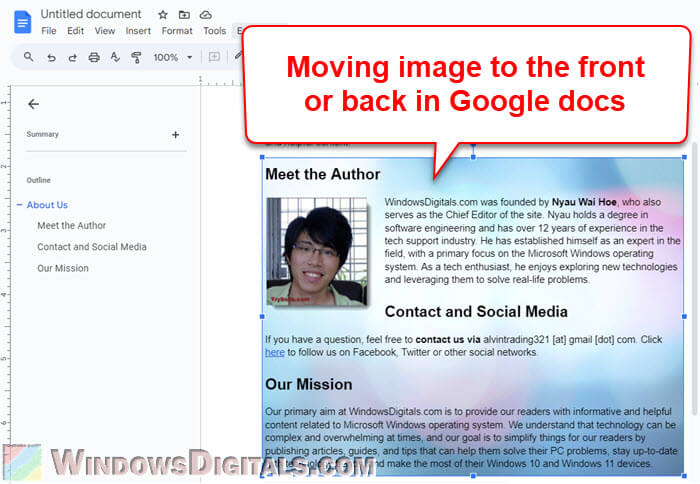Print the document
The image size is (700, 484).
tap(94, 57)
